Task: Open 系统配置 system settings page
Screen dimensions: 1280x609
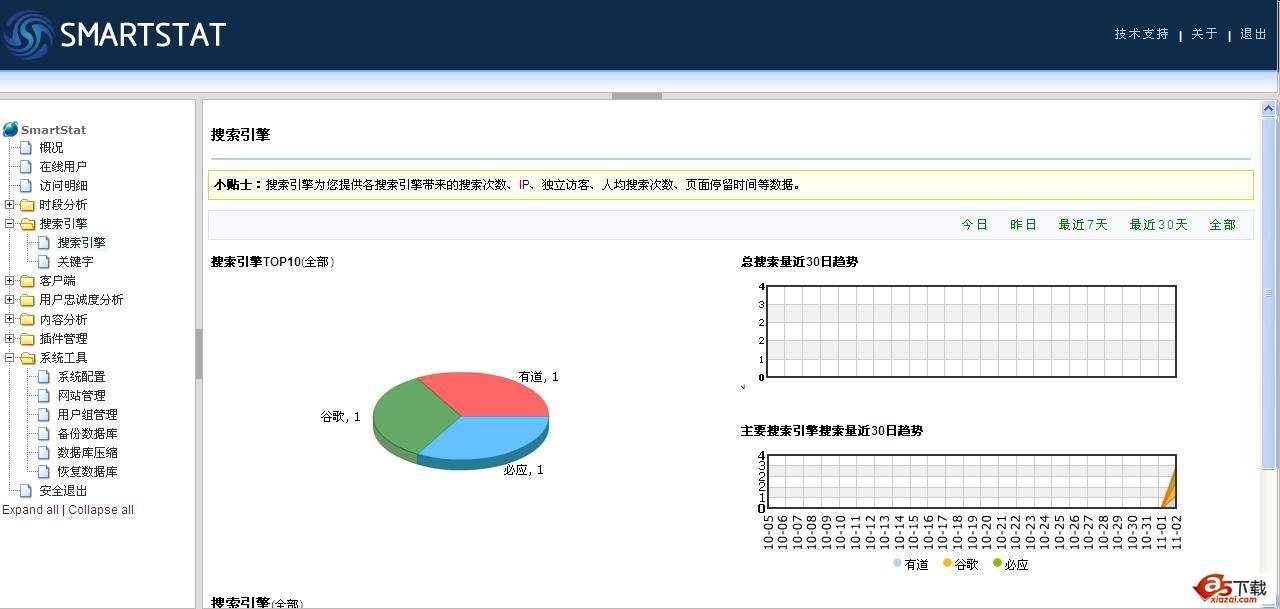Action: (x=81, y=377)
